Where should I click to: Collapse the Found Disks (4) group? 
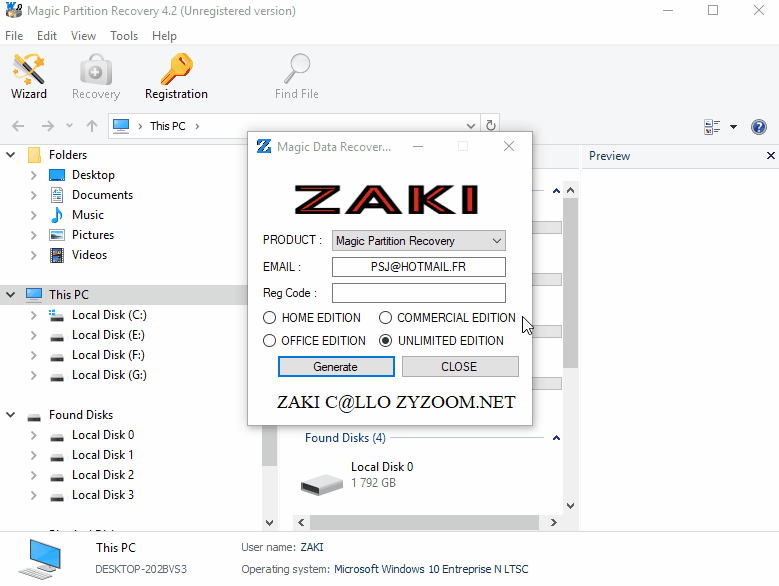click(x=556, y=438)
